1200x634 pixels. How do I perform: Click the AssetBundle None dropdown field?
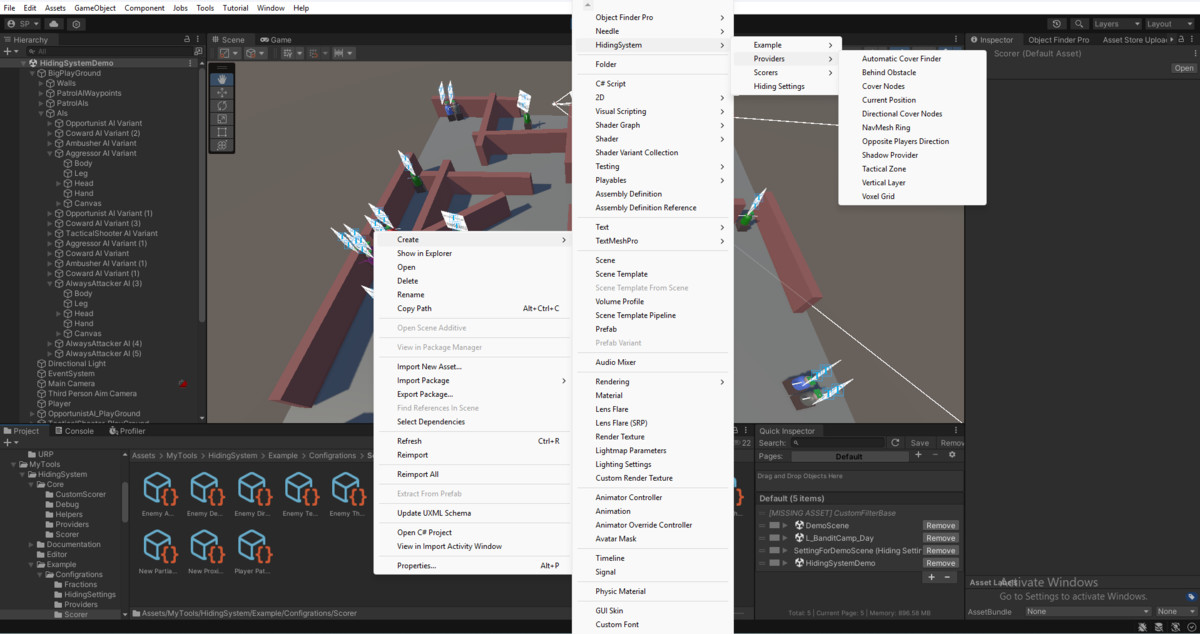[1088, 611]
